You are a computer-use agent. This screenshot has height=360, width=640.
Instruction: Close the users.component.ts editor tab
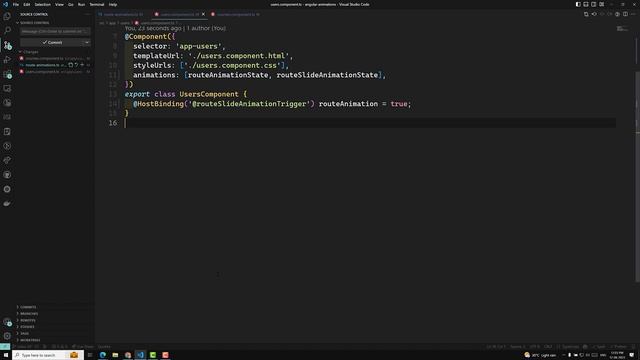pos(203,14)
